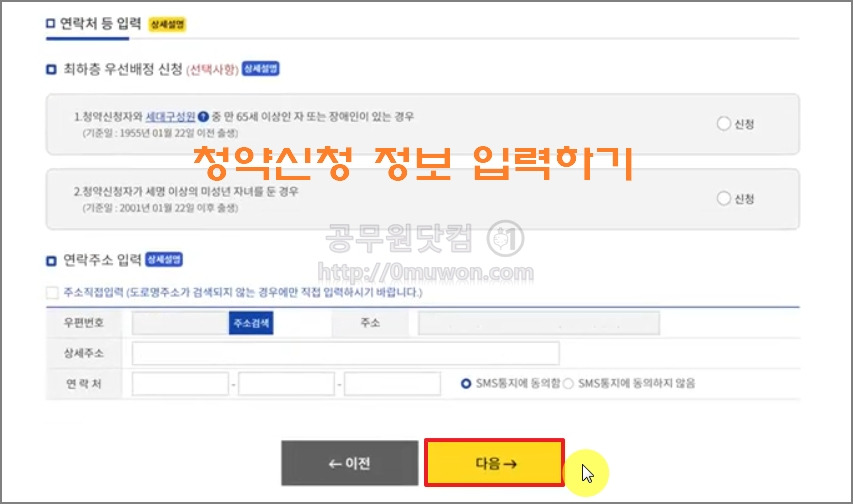Viewport: 853px width, 504px height.
Task: Check the 주소직접입력 checkbox
Action: [x=52, y=293]
